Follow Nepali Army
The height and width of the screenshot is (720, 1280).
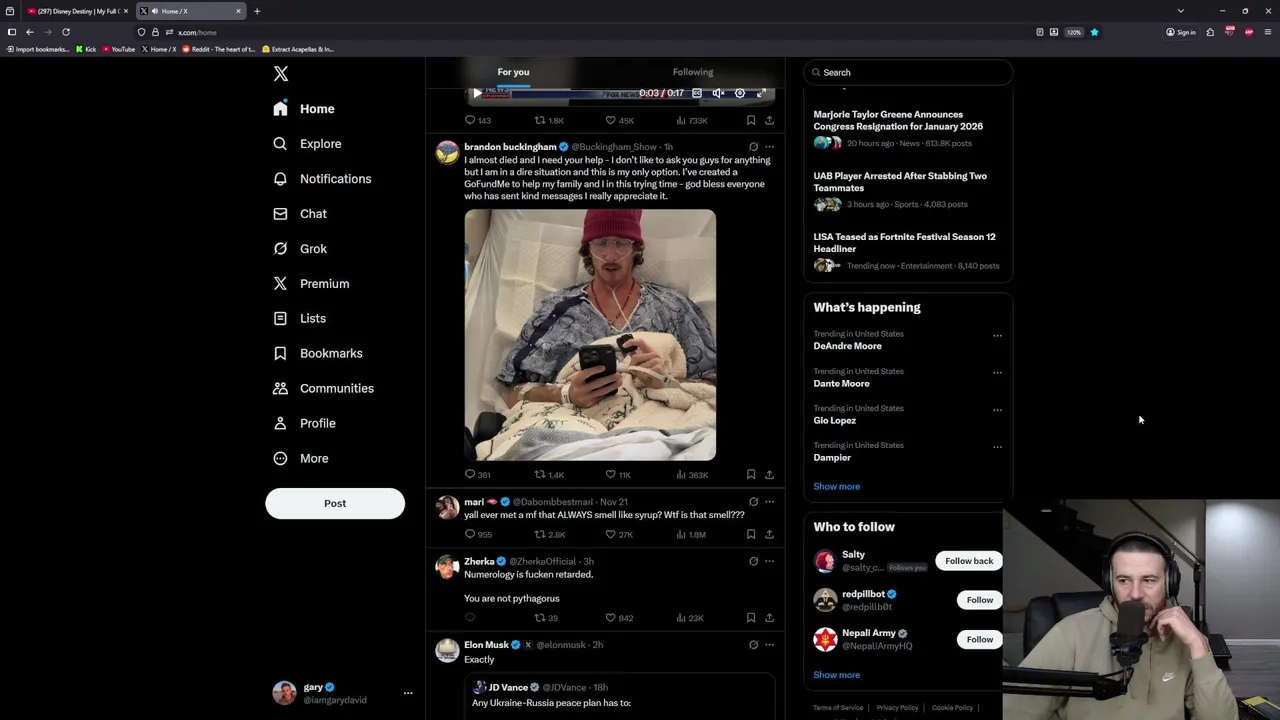point(979,639)
